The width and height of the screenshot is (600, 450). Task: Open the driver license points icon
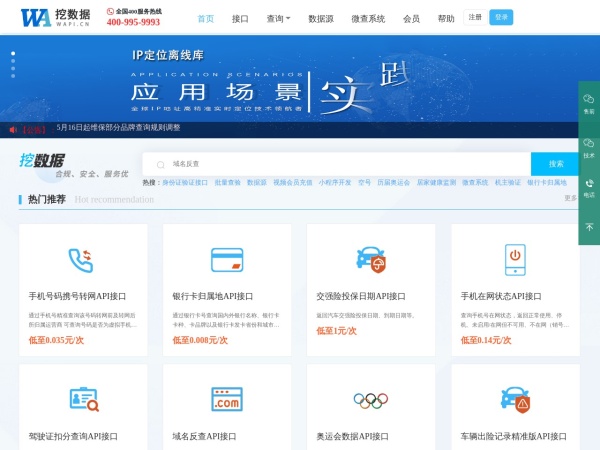[82, 401]
